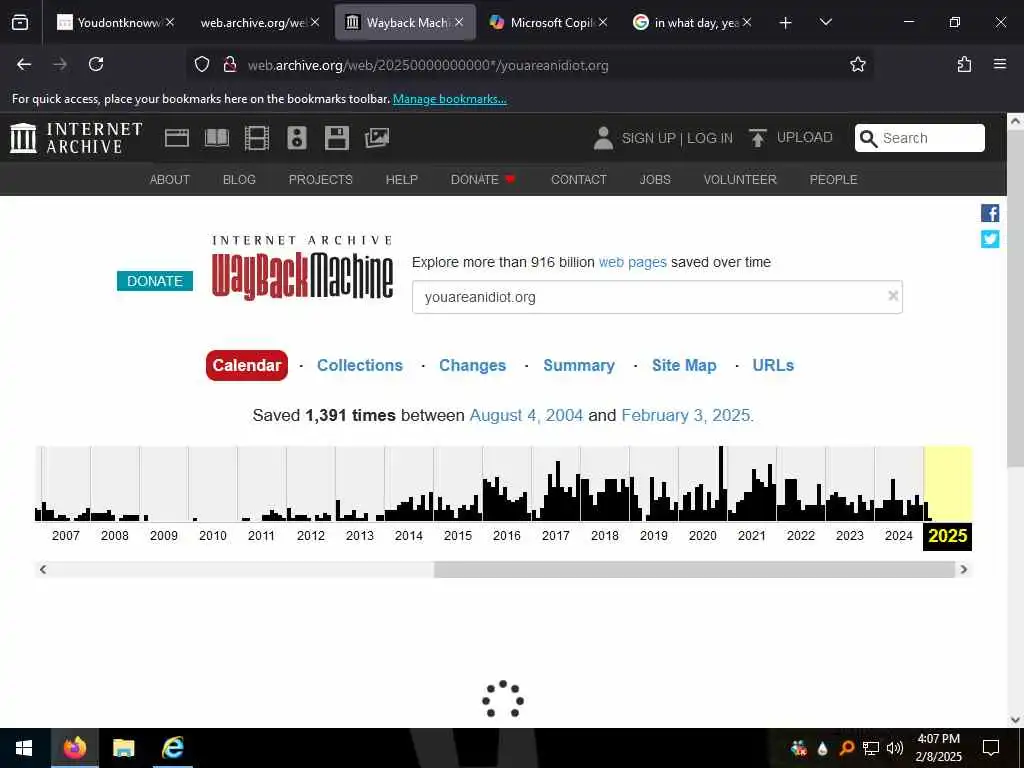This screenshot has width=1024, height=768.
Task: Open the Internet Archive software floppy icon
Action: point(337,138)
